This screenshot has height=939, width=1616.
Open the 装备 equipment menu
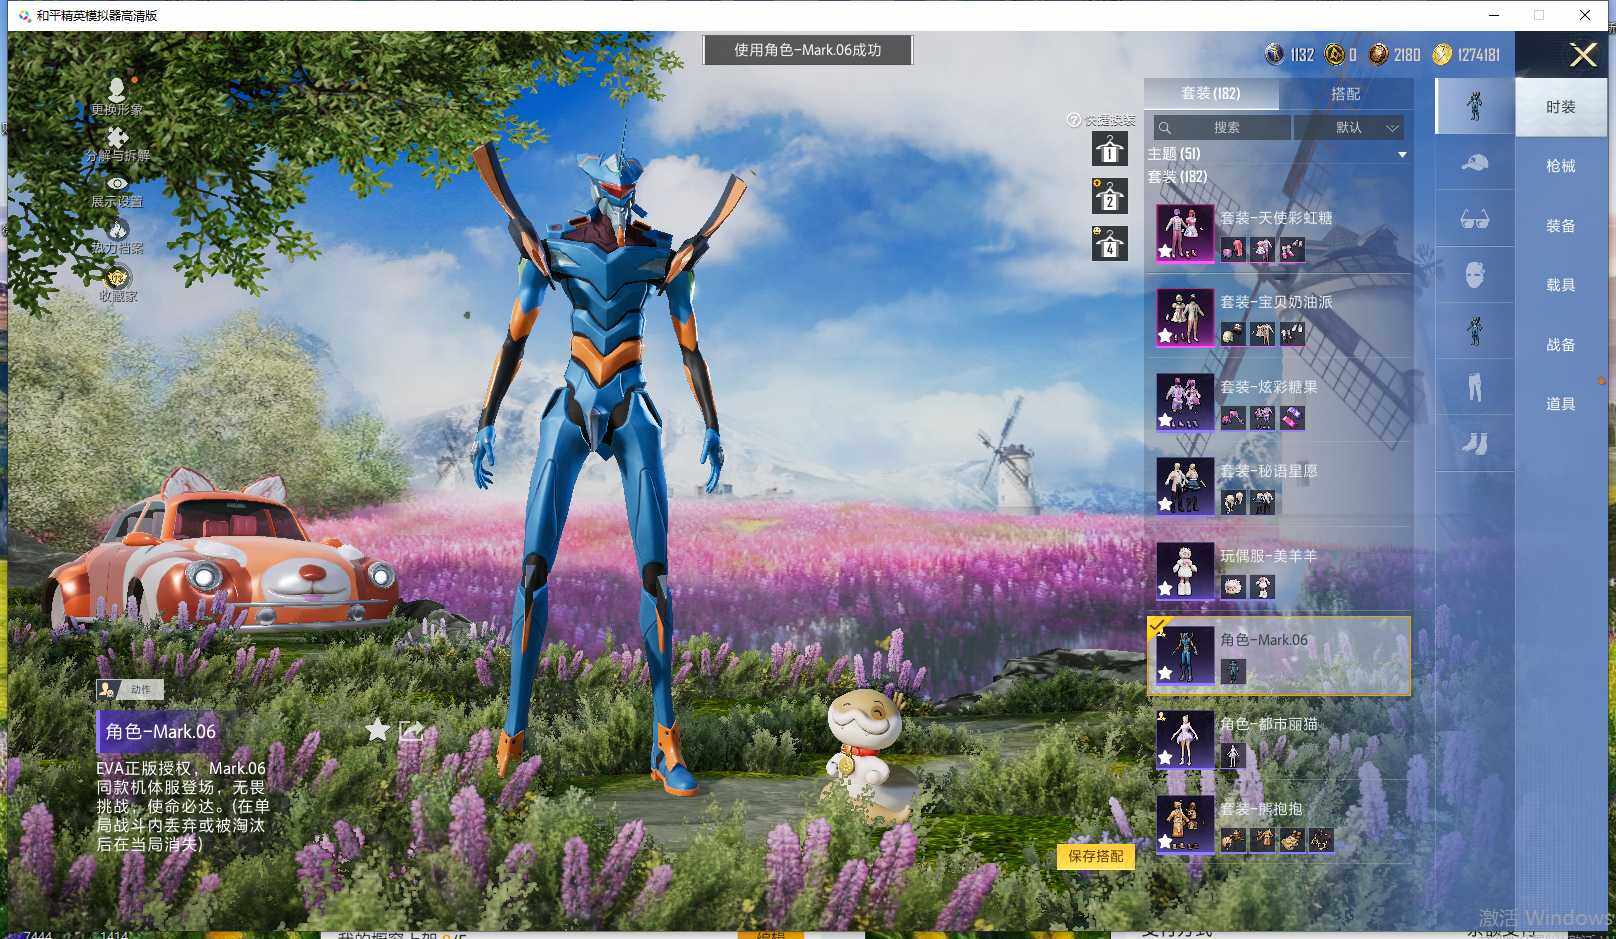[1560, 226]
